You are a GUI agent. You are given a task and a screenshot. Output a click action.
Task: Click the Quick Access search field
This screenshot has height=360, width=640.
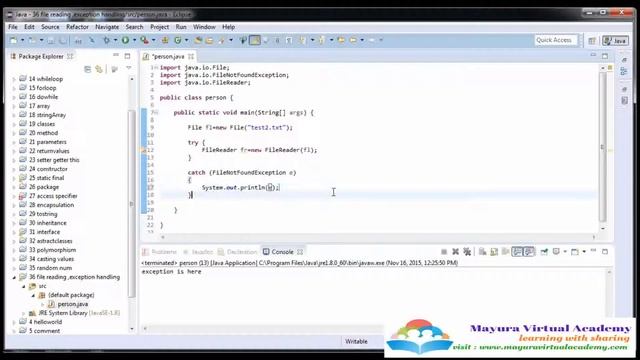click(x=556, y=40)
